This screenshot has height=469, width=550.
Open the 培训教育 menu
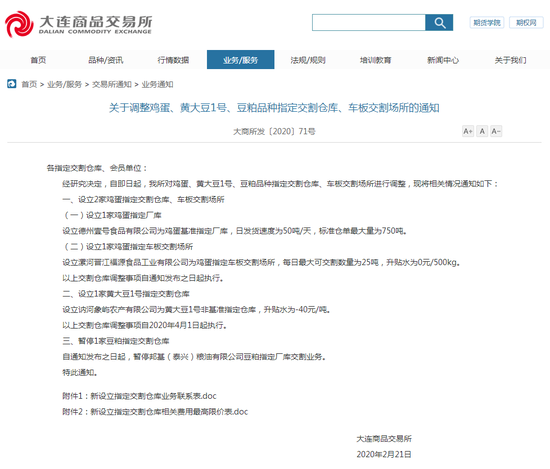(376, 60)
